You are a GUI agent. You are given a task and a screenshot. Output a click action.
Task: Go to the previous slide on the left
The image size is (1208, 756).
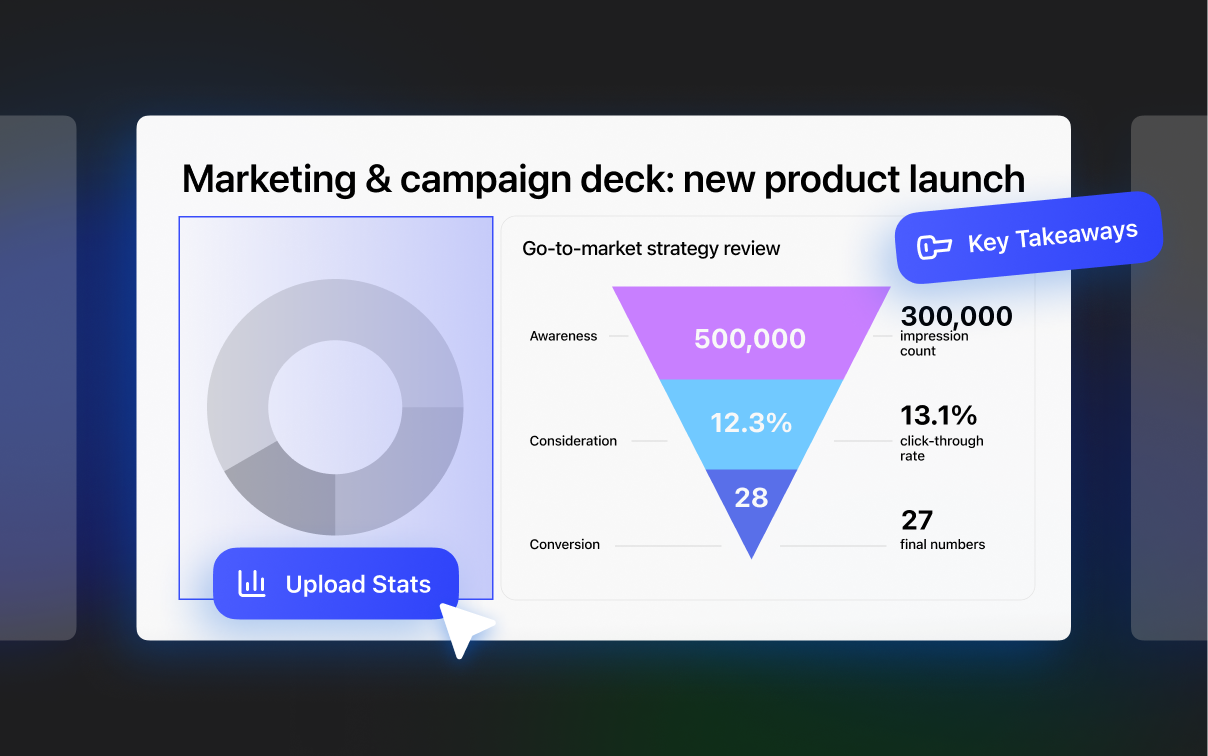pos(38,378)
